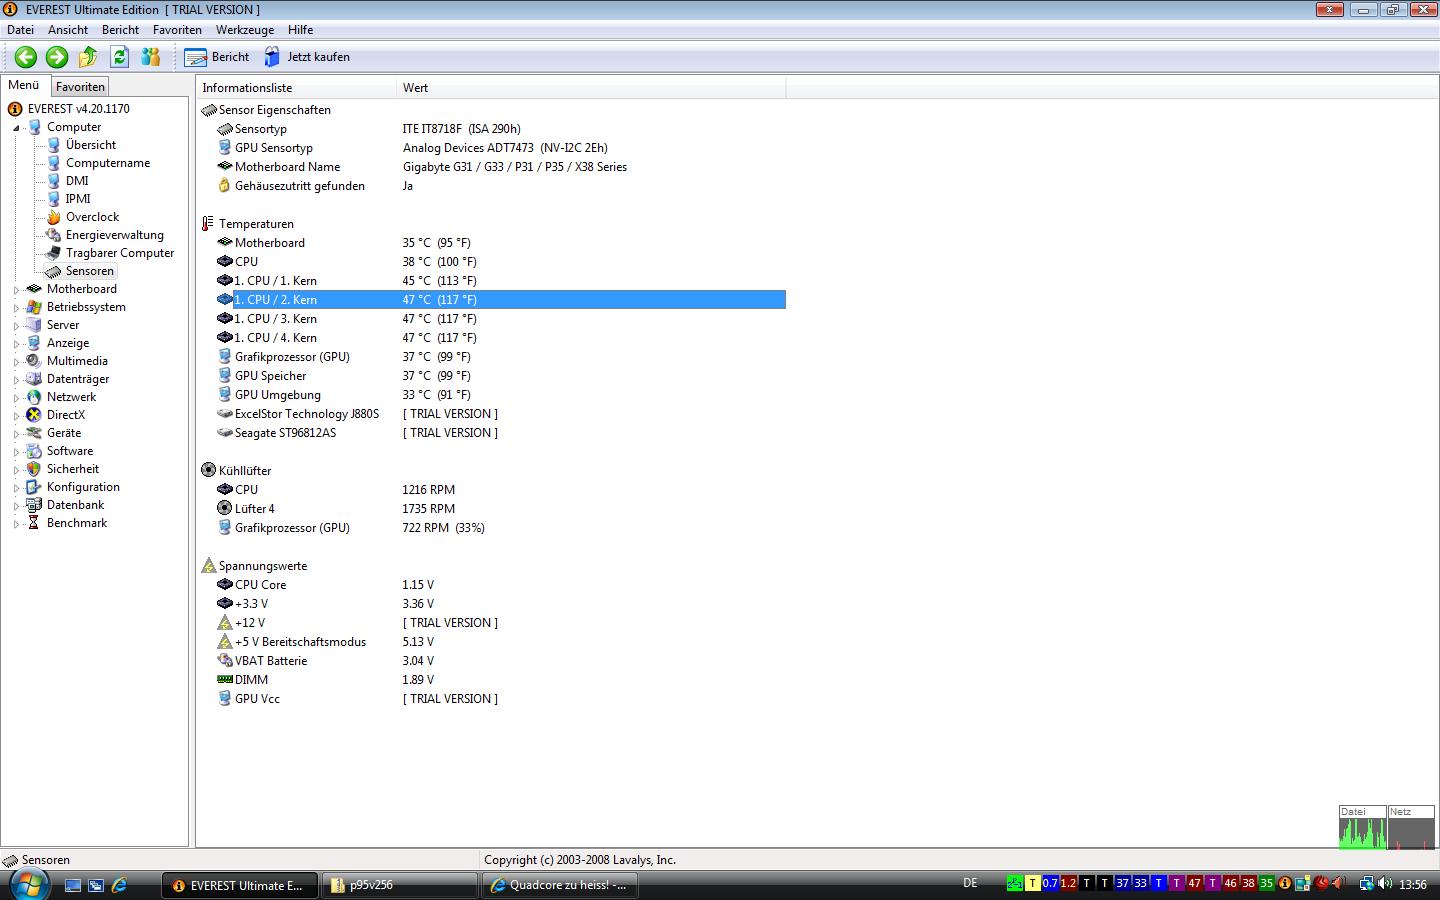Click the fan icon beside Kühllüfter heading
Viewport: 1440px width, 900px height.
point(208,470)
